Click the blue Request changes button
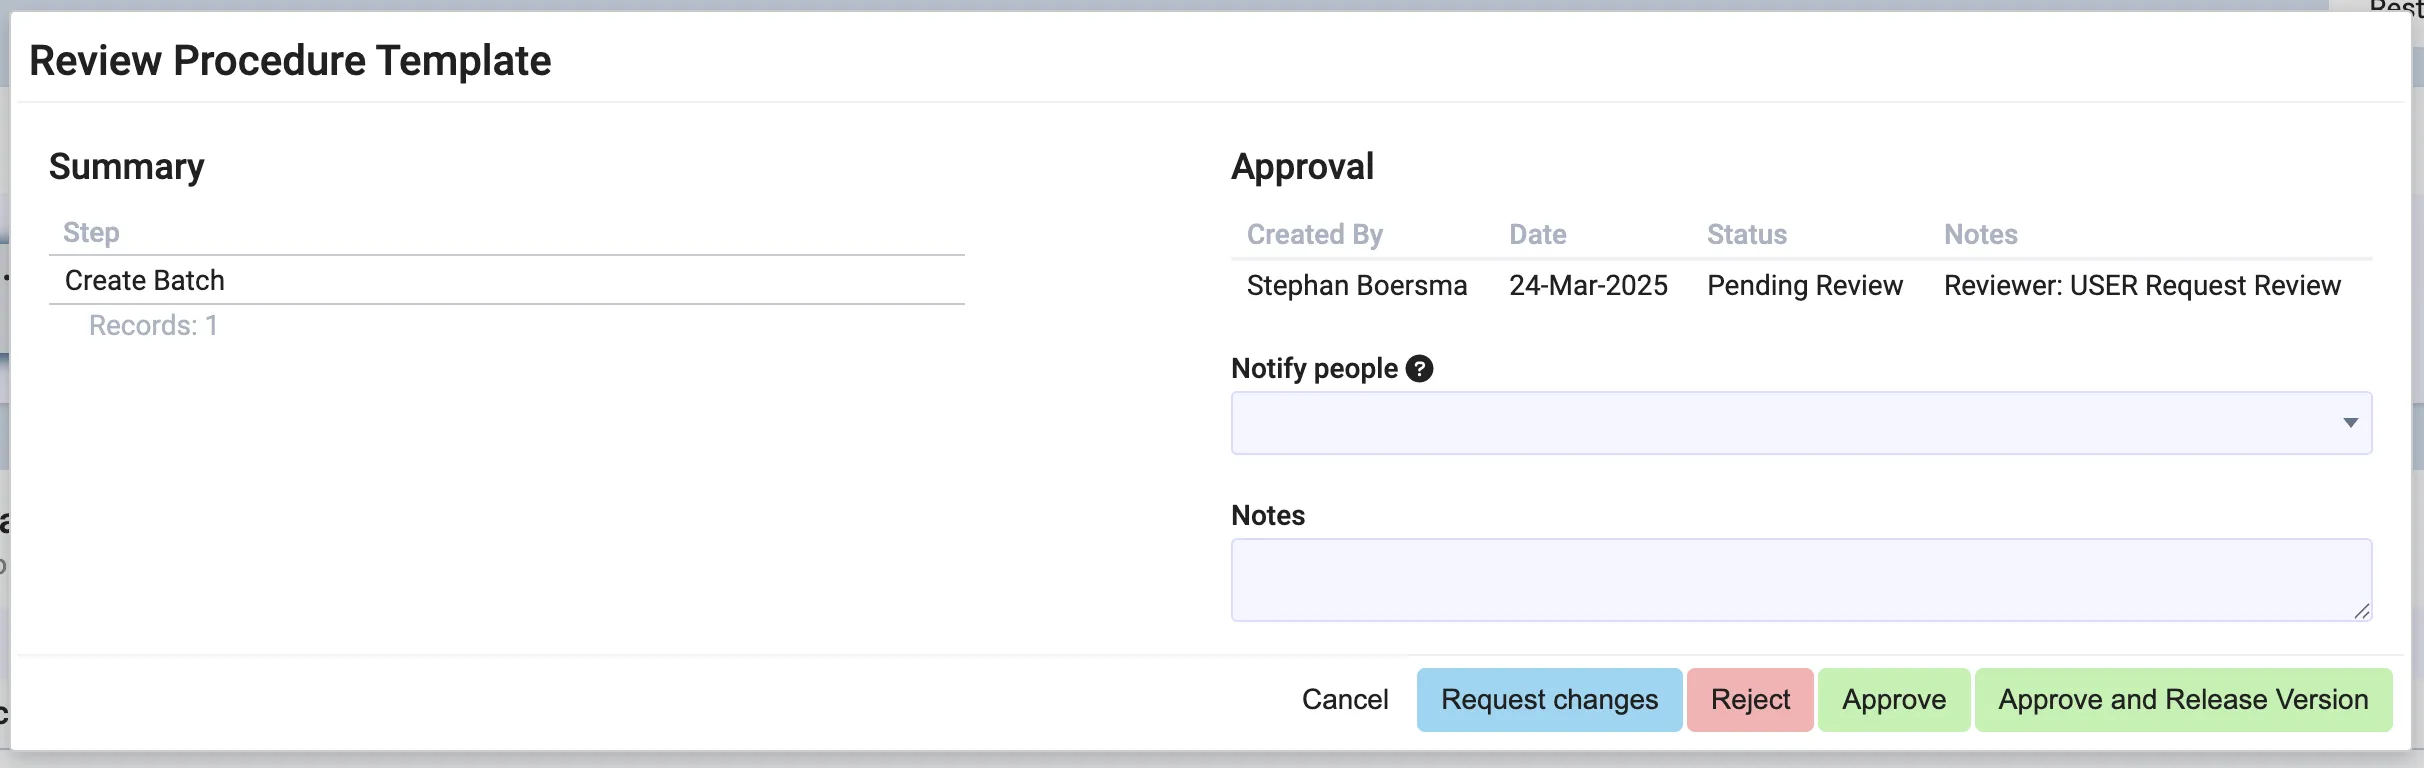The height and width of the screenshot is (768, 2424). 1549,700
